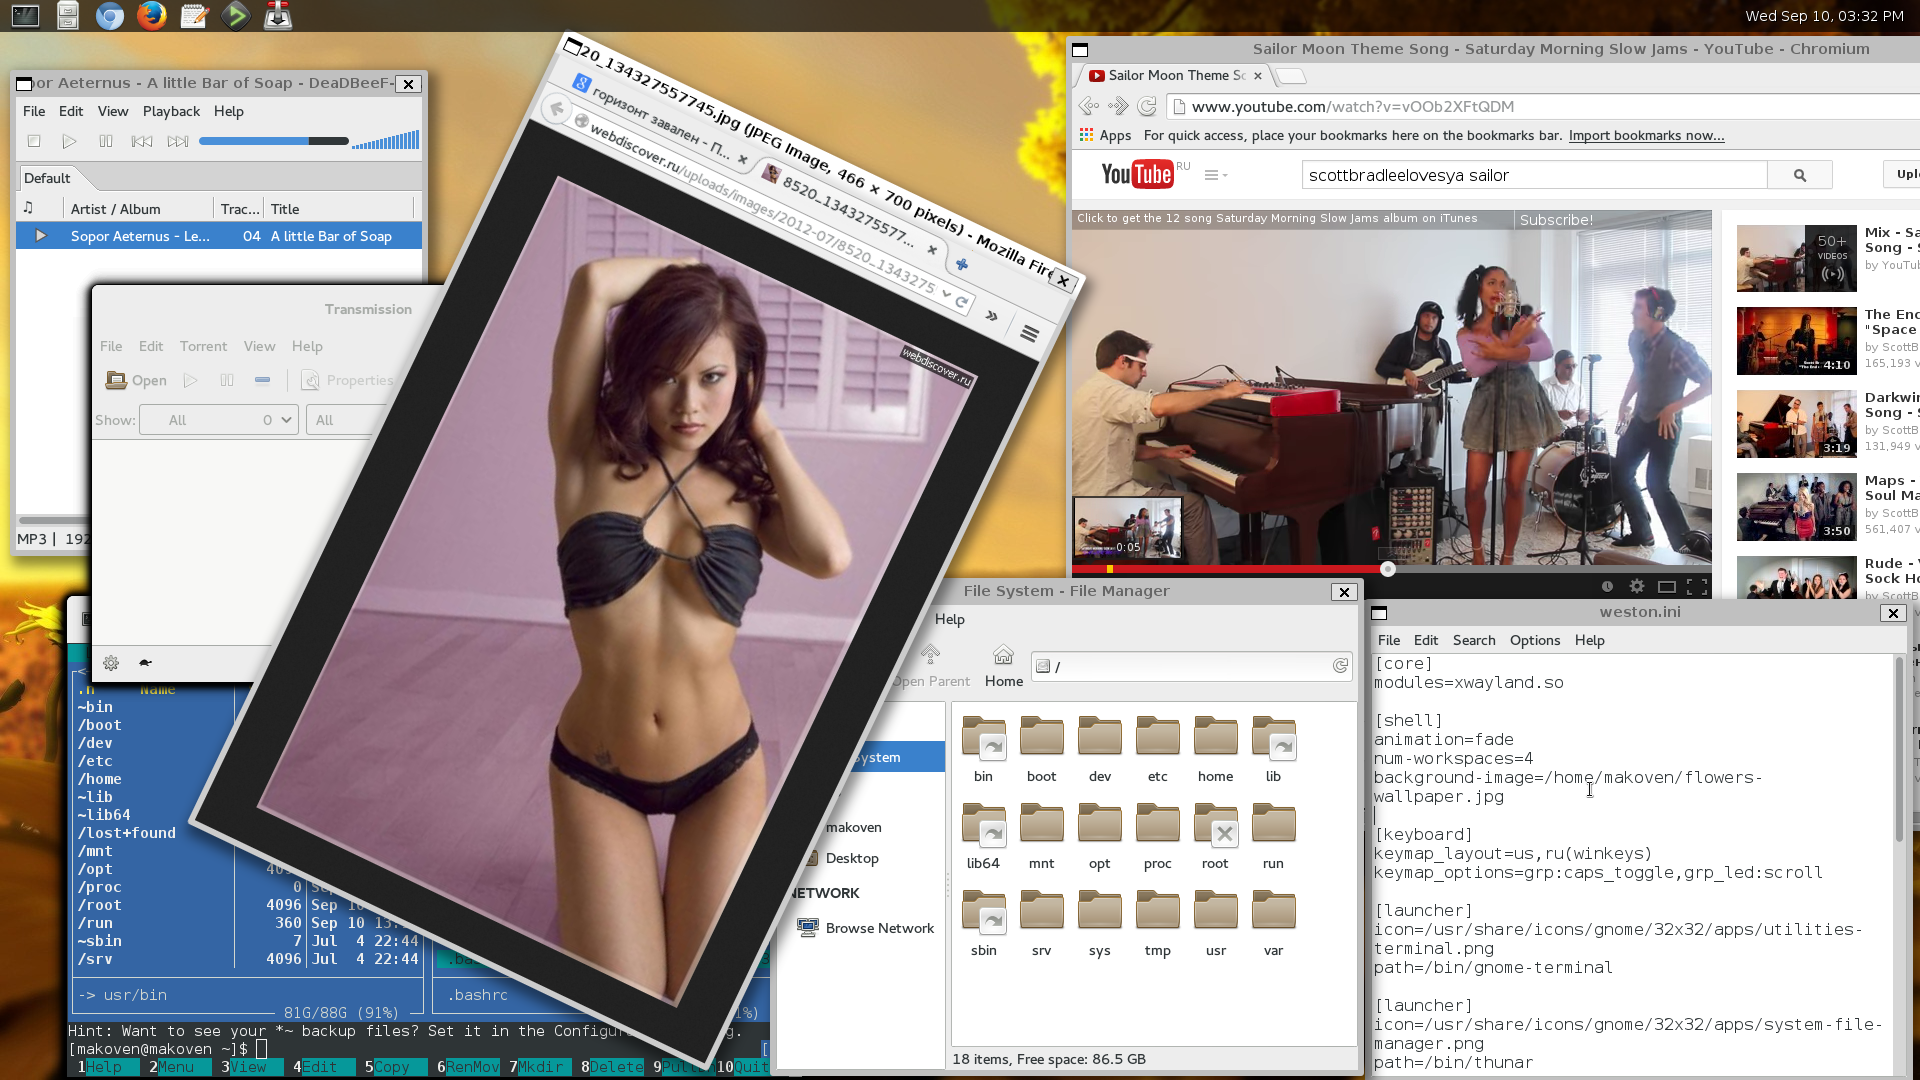Viewport: 1920px width, 1080px height.
Task: Go forward in Chromium
Action: (1118, 106)
